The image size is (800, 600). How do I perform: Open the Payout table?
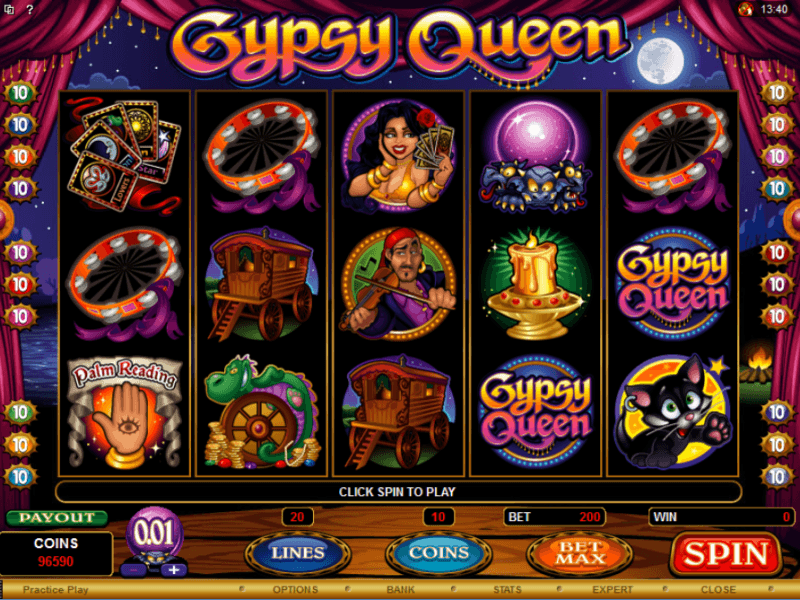57,518
